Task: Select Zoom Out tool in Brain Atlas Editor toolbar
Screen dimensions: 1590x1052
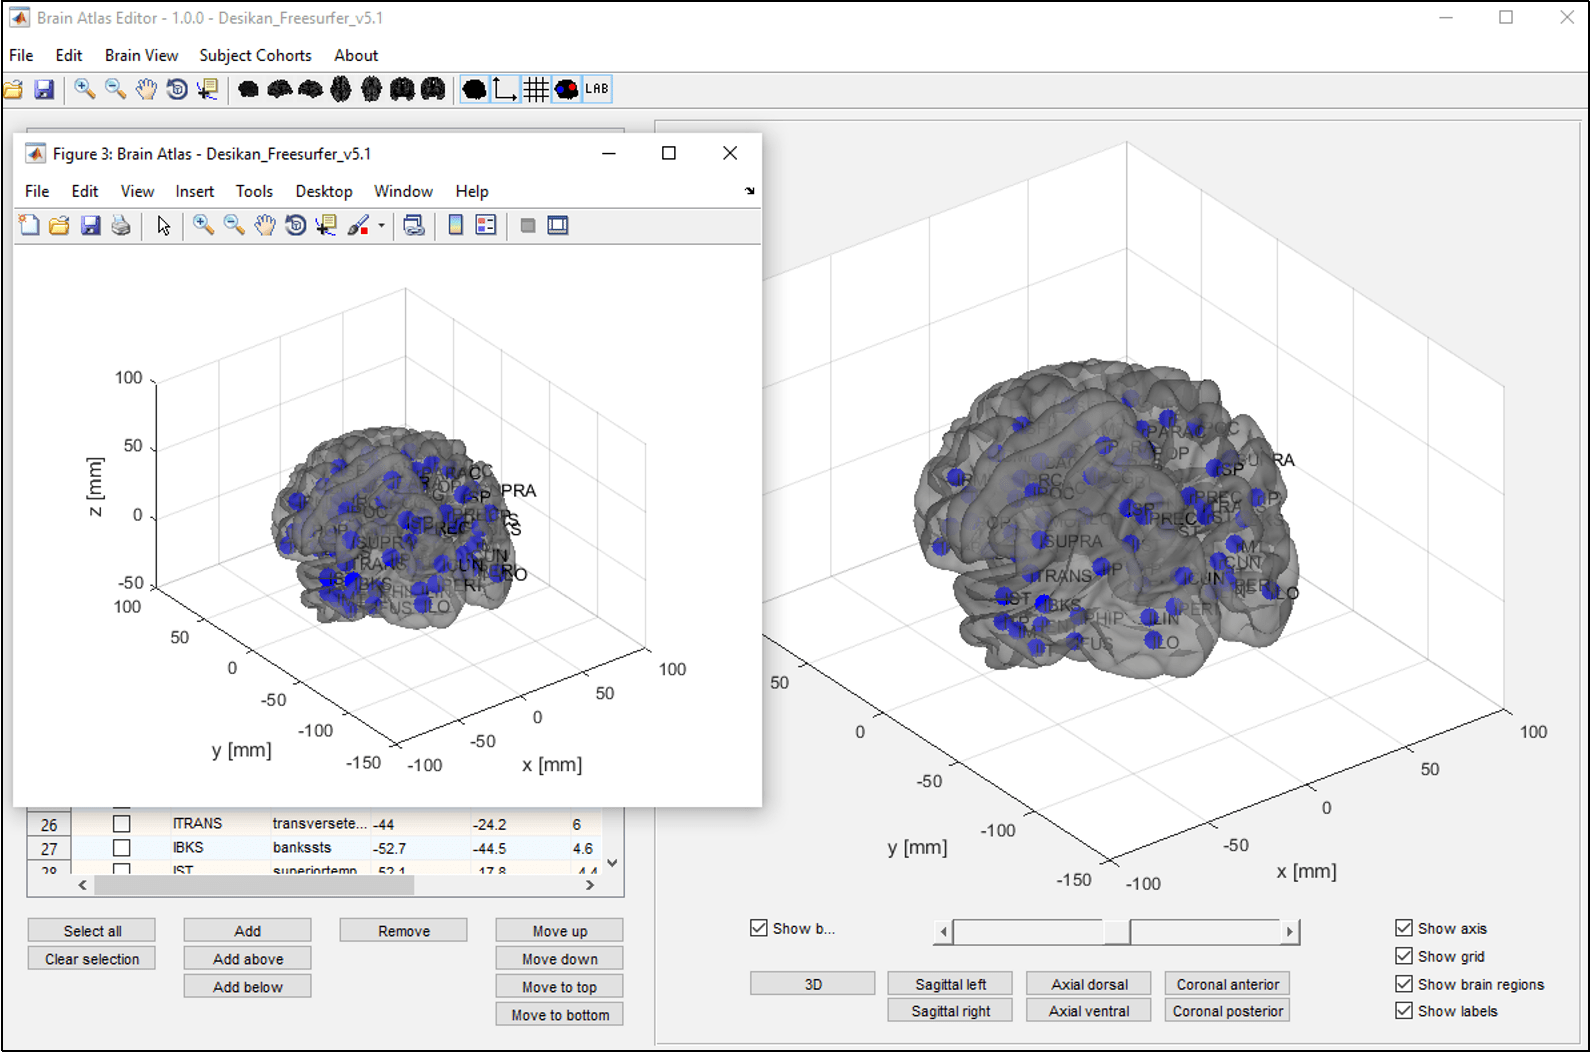Action: coord(116,90)
